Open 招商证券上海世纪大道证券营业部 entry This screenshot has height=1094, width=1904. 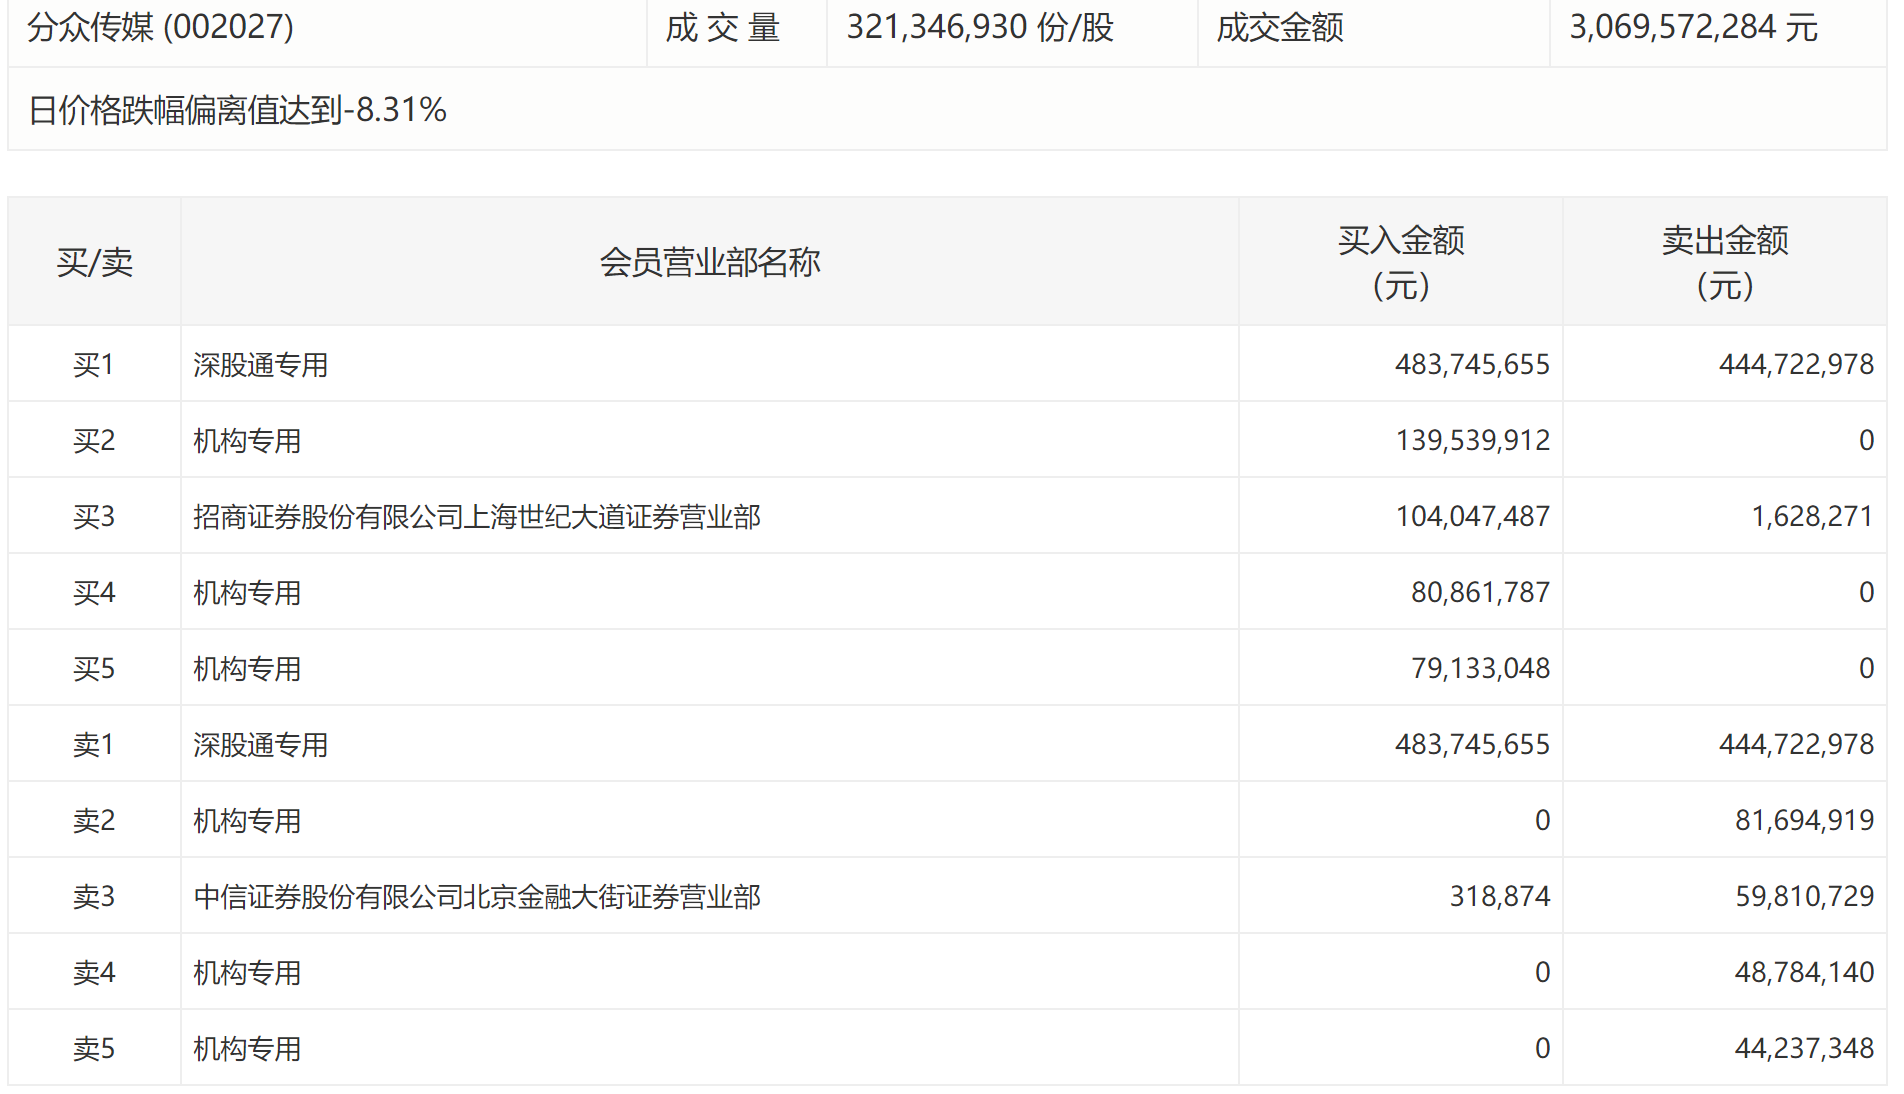[x=477, y=517]
